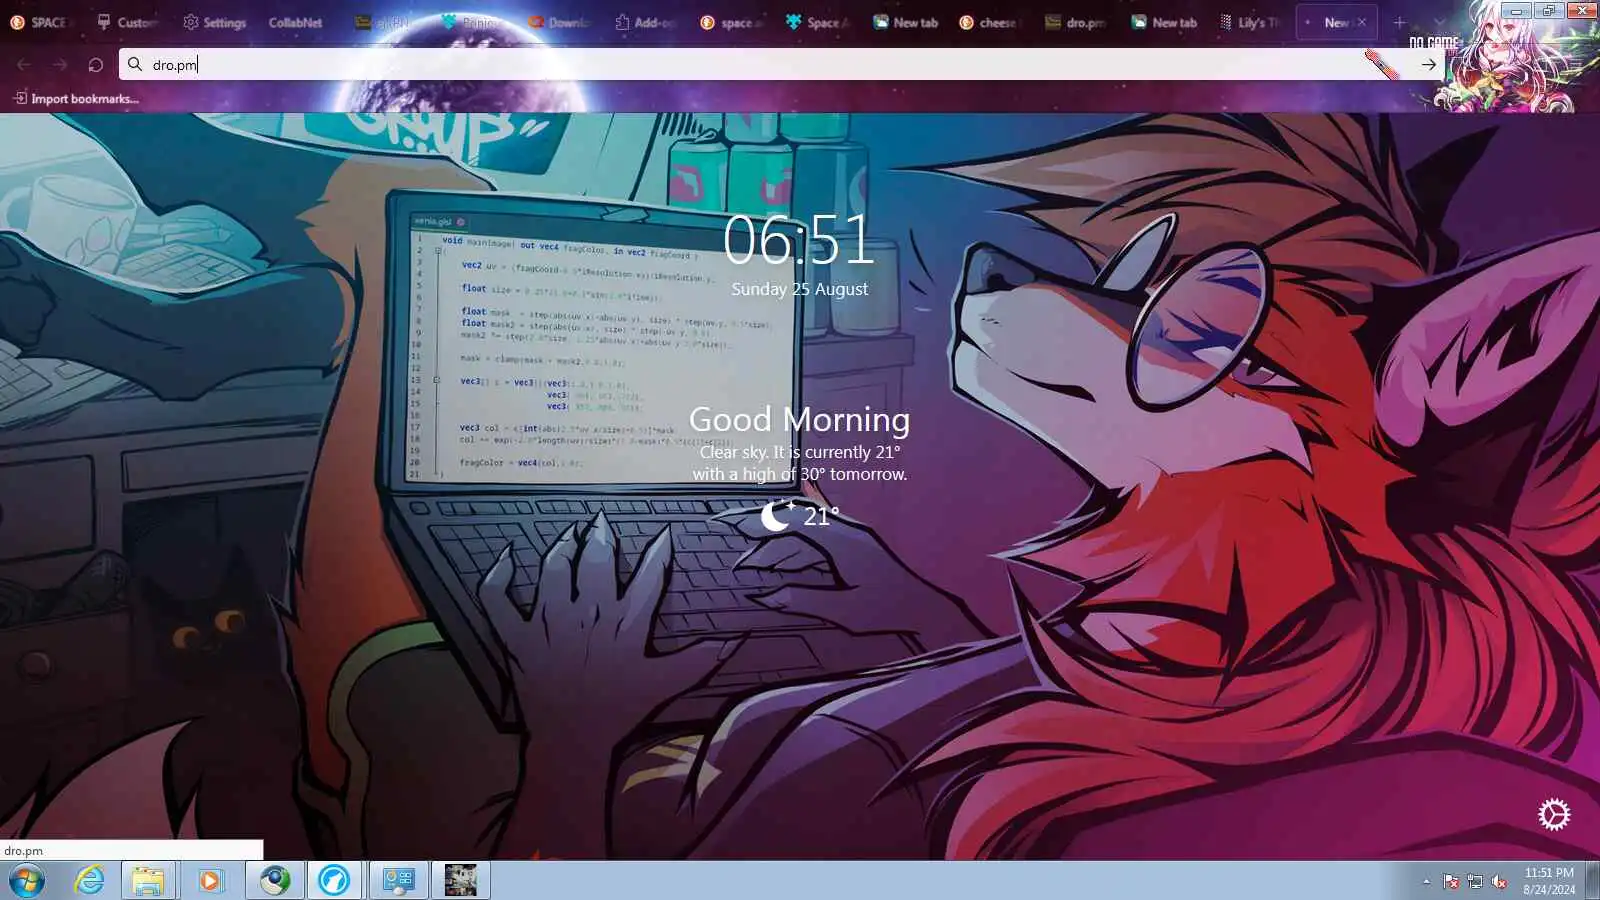This screenshot has height=900, width=1600.
Task: Open the Custom tab
Action: [128, 22]
